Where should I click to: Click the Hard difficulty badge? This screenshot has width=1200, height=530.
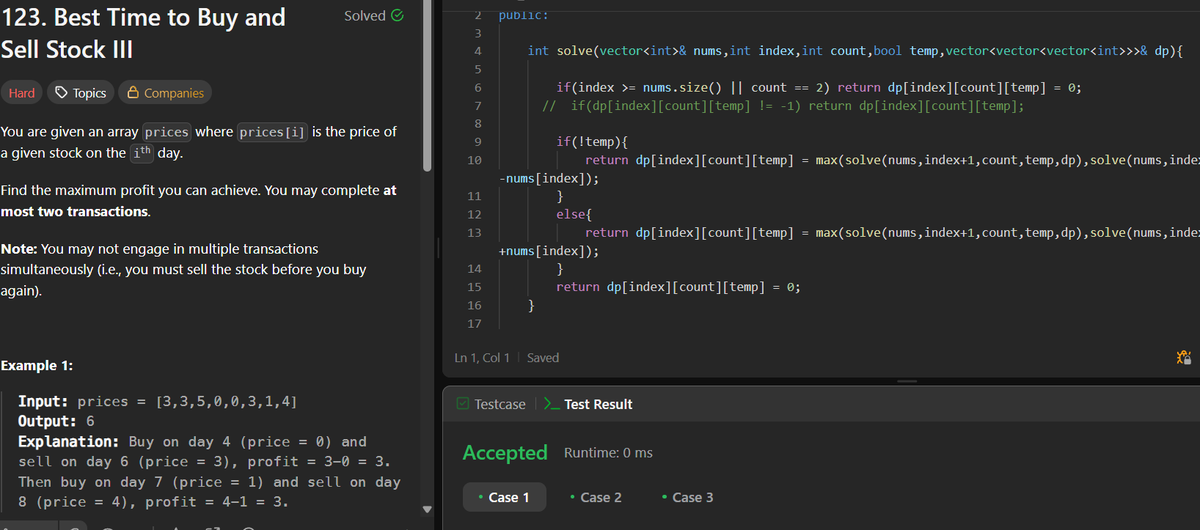pos(22,93)
